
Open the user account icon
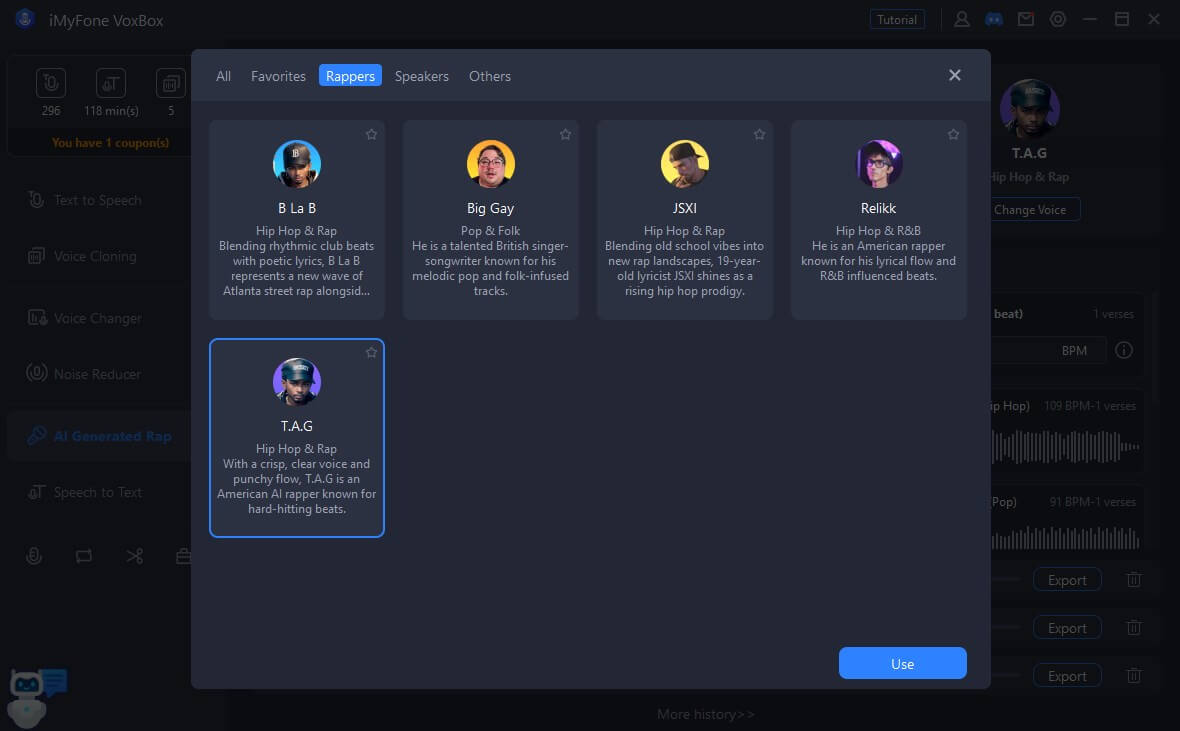[x=961, y=19]
